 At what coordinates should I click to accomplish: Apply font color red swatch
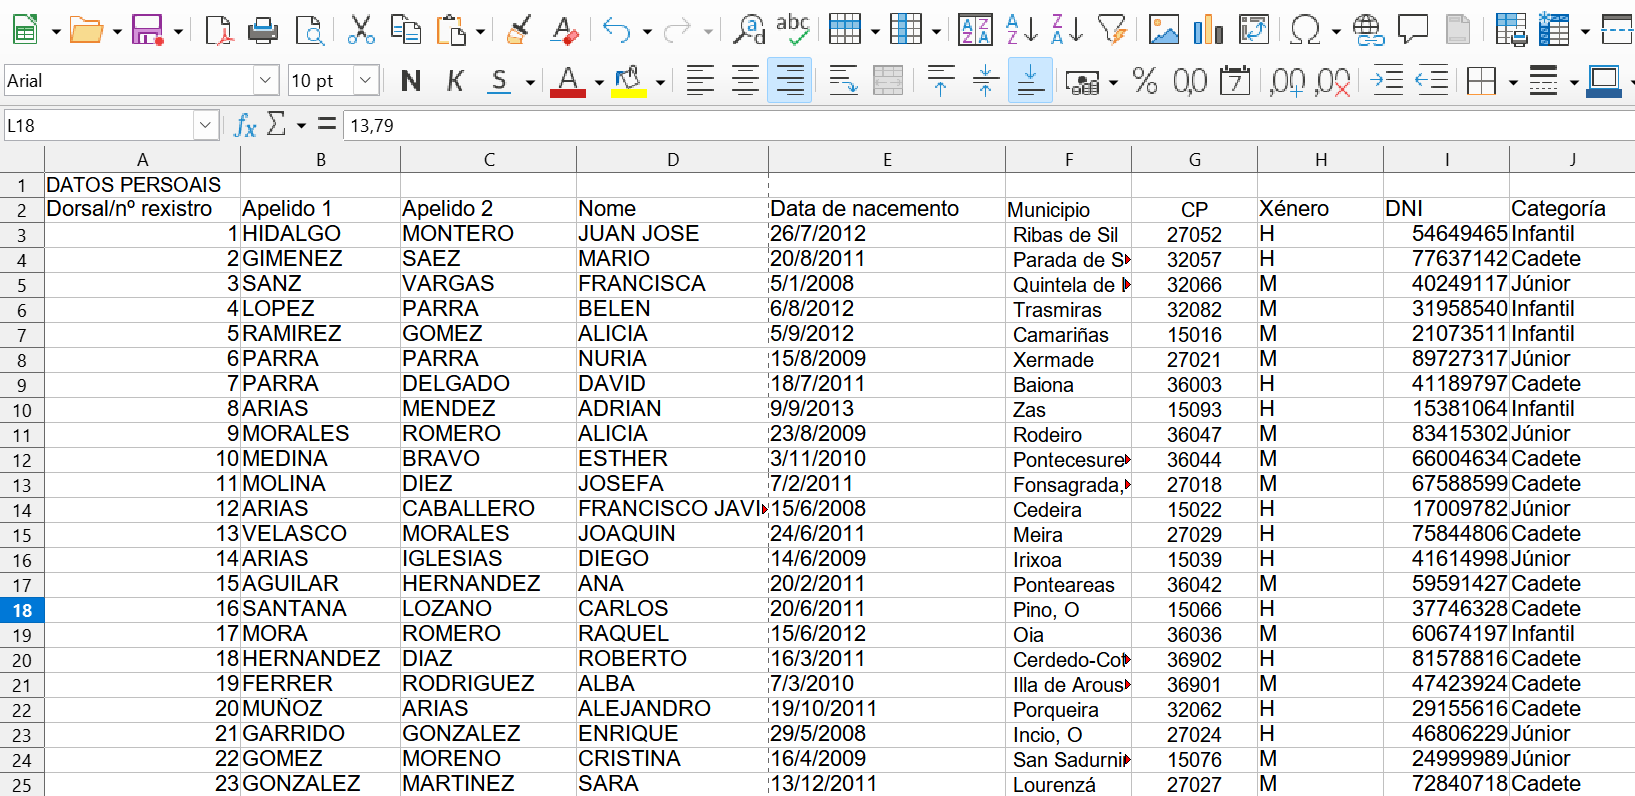click(568, 81)
